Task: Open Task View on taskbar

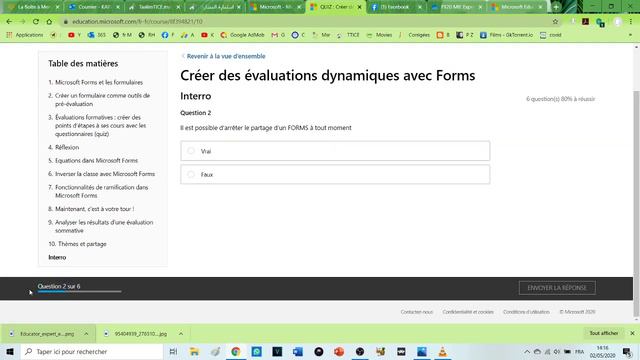Action: point(173,351)
